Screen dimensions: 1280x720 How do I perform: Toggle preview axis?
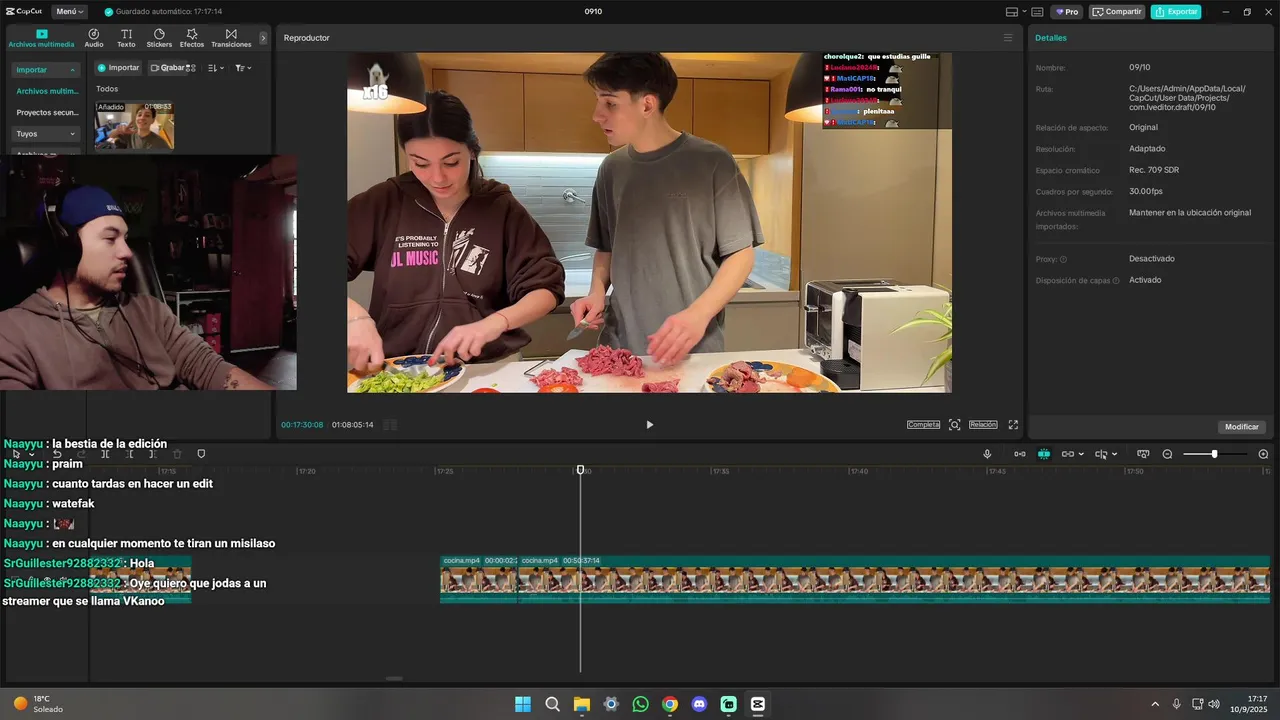point(1101,454)
